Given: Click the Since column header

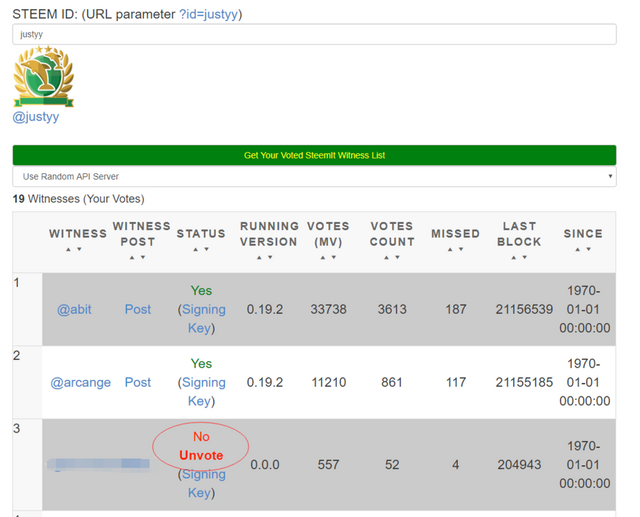Looking at the screenshot, I should [x=583, y=234].
